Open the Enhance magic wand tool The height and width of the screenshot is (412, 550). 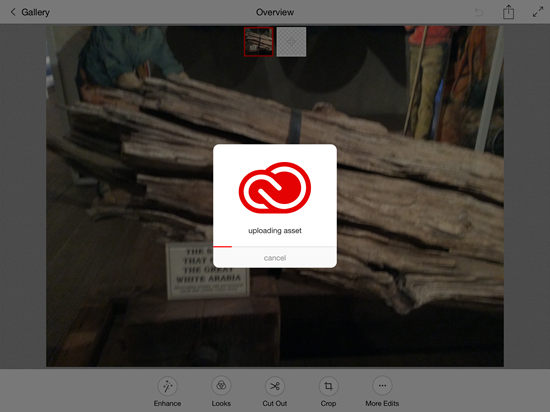pos(167,392)
